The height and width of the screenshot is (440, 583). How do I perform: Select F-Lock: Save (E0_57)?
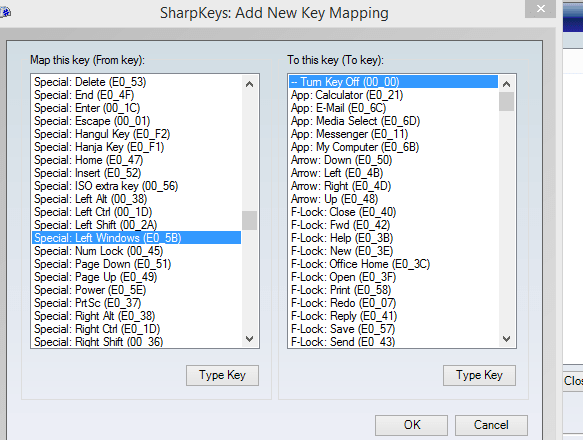(x=393, y=329)
